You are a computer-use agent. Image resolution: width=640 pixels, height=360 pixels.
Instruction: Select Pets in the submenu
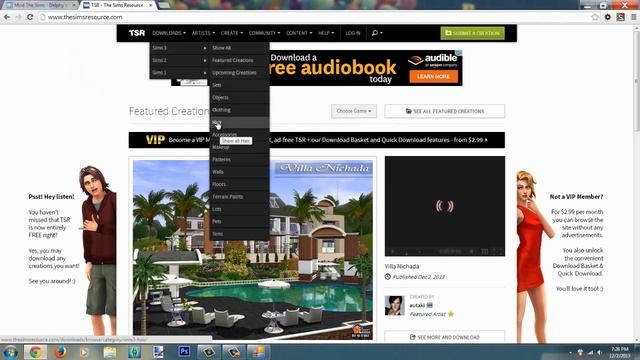[x=240, y=221]
